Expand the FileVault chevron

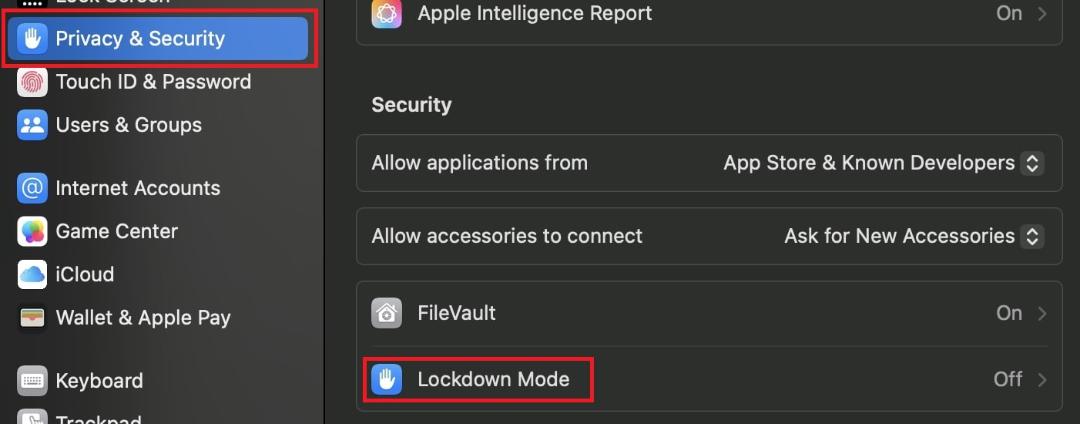[1042, 313]
